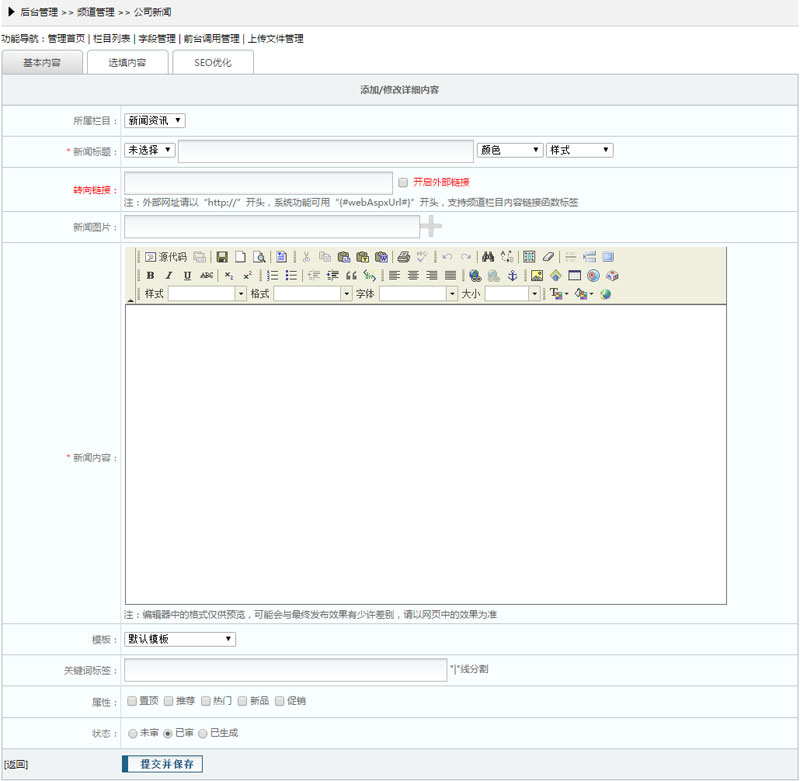Image resolution: width=800 pixels, height=781 pixels.
Task: Click the save (floppy disk) editor icon
Action: 222,257
